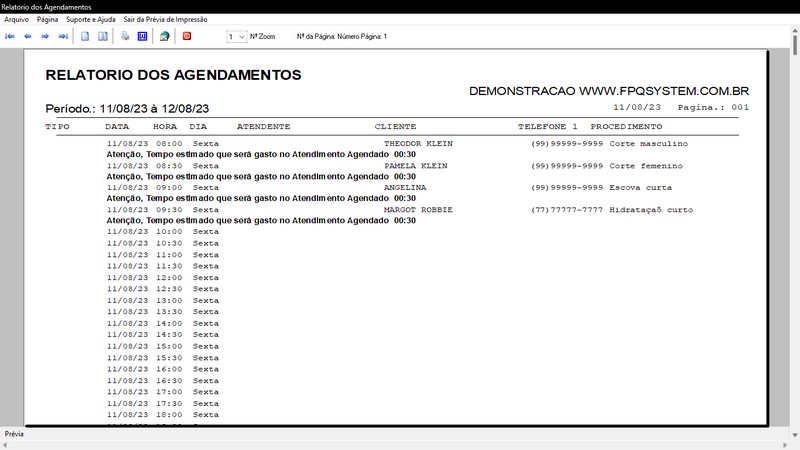Click the globe email export icon
This screenshot has height=450, width=800.
pos(164,36)
